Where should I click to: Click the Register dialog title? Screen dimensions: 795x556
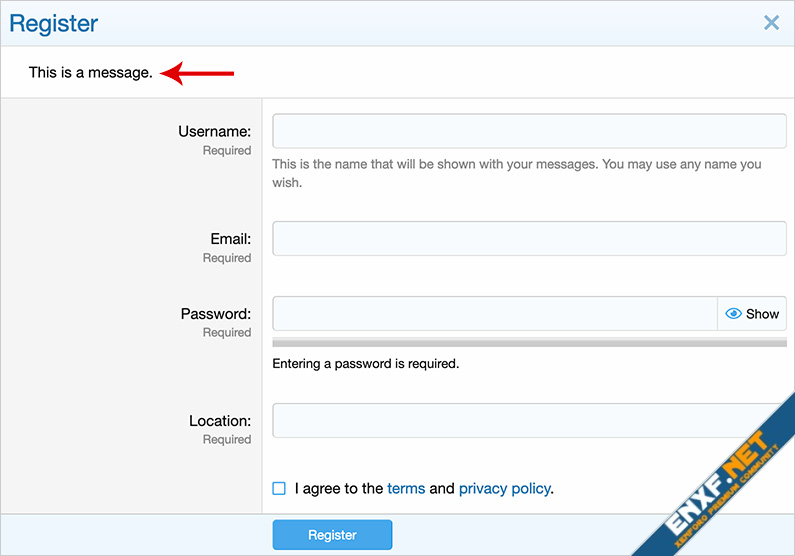click(x=54, y=23)
